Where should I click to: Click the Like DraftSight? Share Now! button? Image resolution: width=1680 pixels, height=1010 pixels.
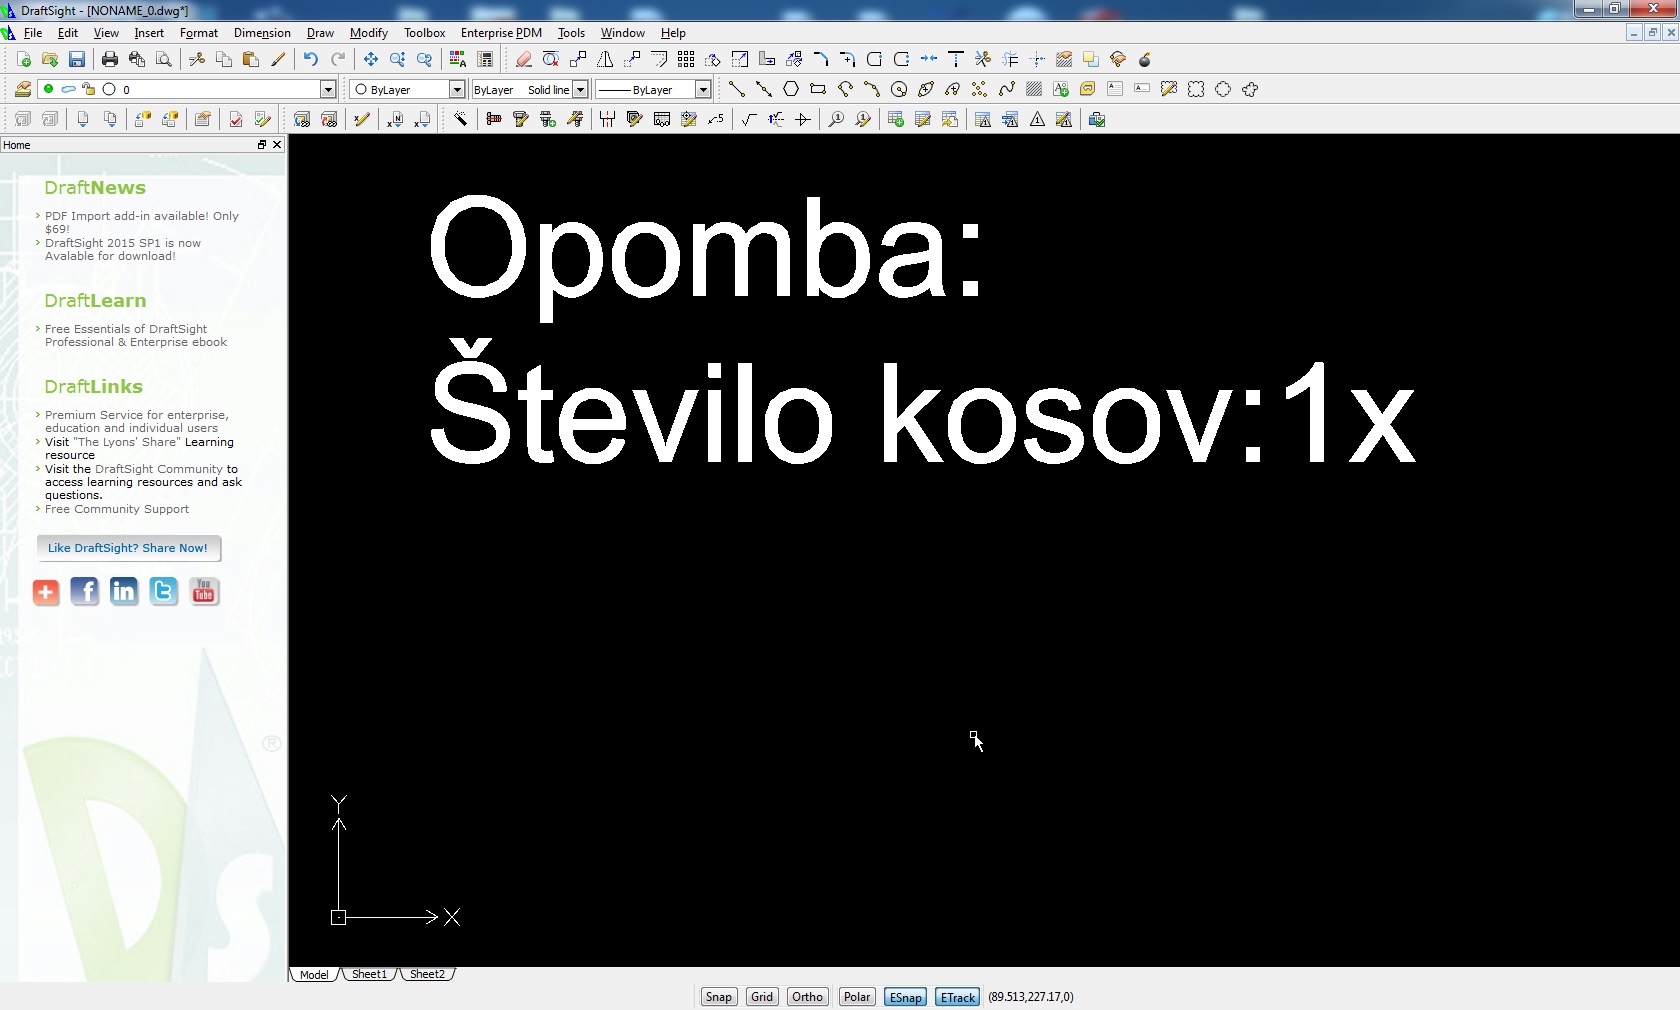point(128,548)
